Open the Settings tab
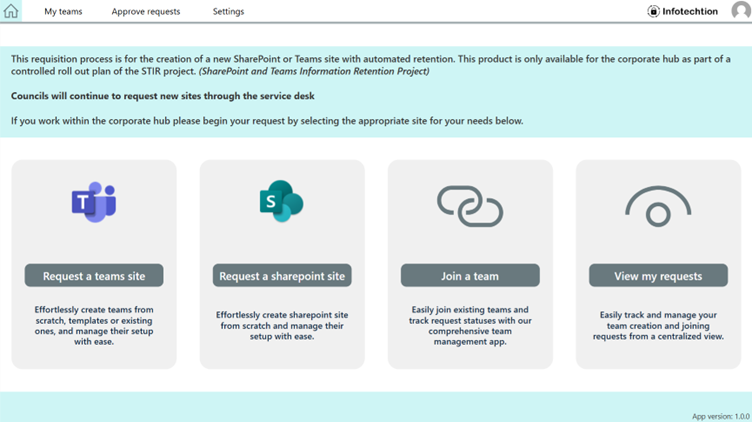The width and height of the screenshot is (752, 422). tap(228, 12)
